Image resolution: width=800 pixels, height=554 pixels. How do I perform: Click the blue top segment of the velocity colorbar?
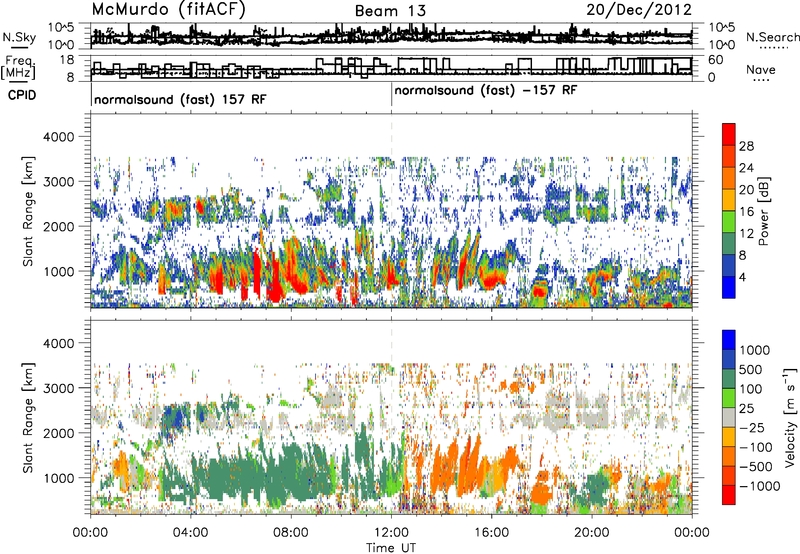pos(729,340)
